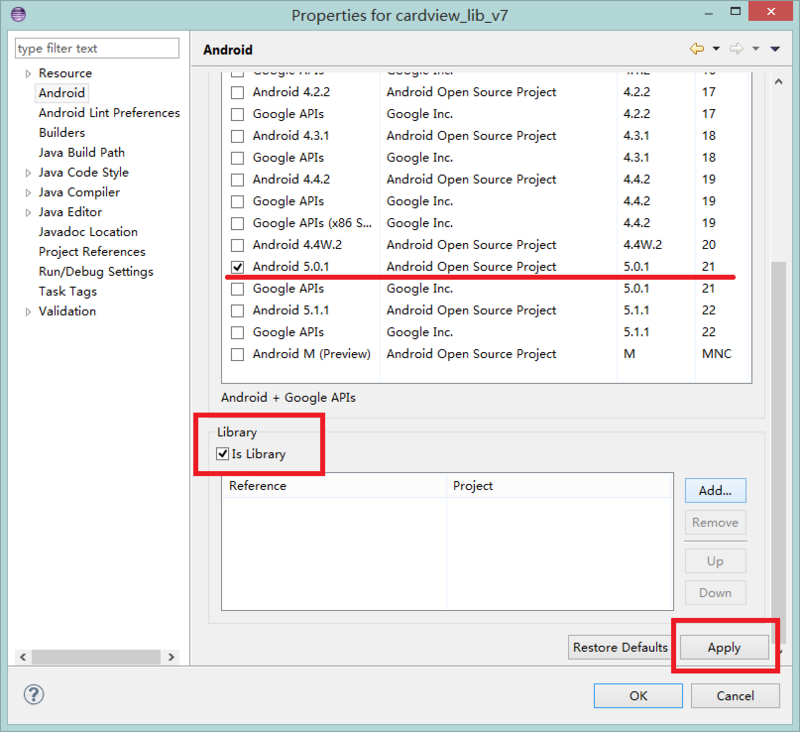Expand the Validation node
The width and height of the screenshot is (800, 732).
(x=28, y=312)
